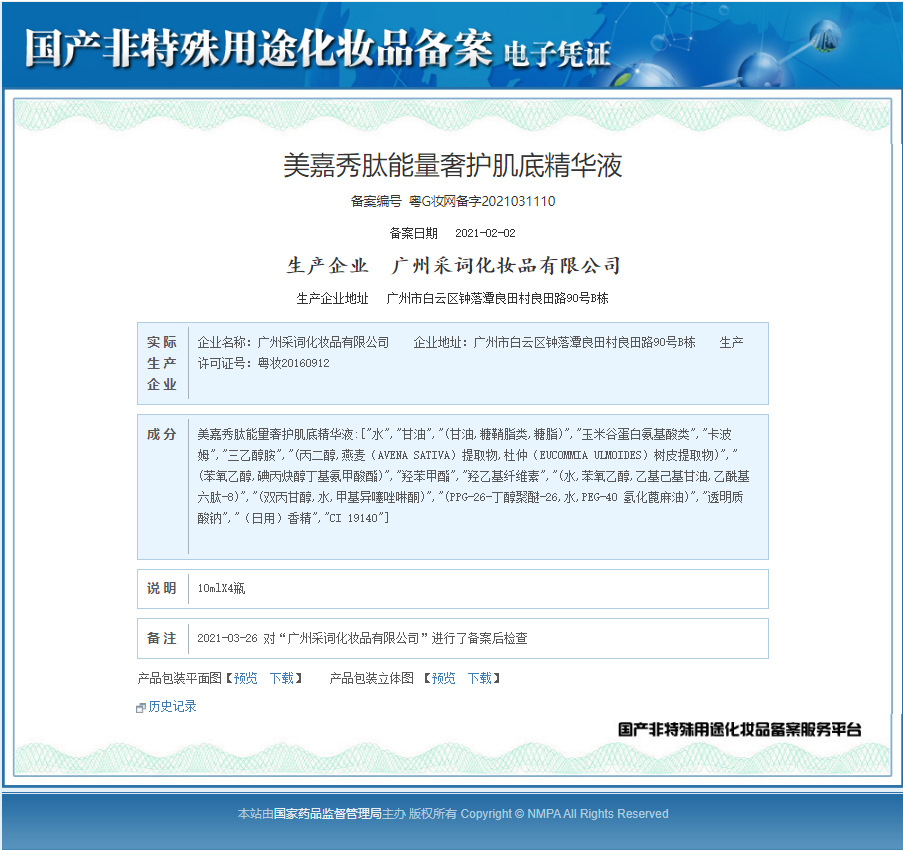Click the 备案日期 2021-02-02 value
Screen dimensions: 903x850
(485, 233)
